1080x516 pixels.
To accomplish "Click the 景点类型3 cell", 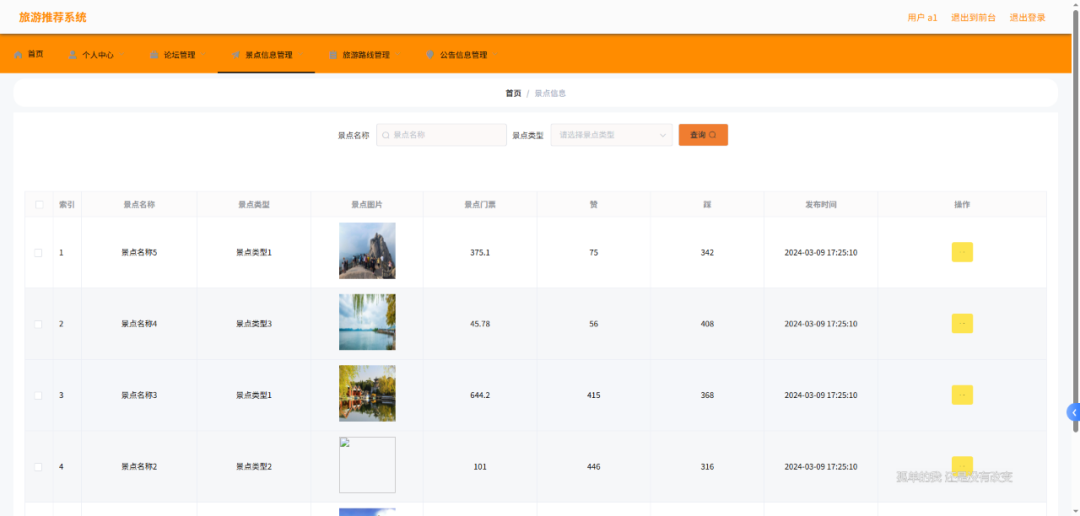I will click(254, 324).
